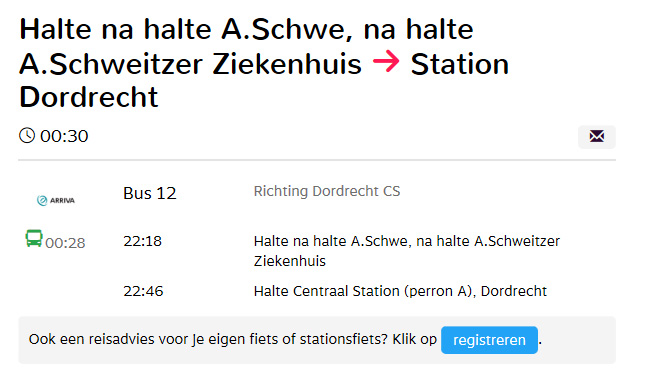Click the green bus icon

click(x=34, y=239)
